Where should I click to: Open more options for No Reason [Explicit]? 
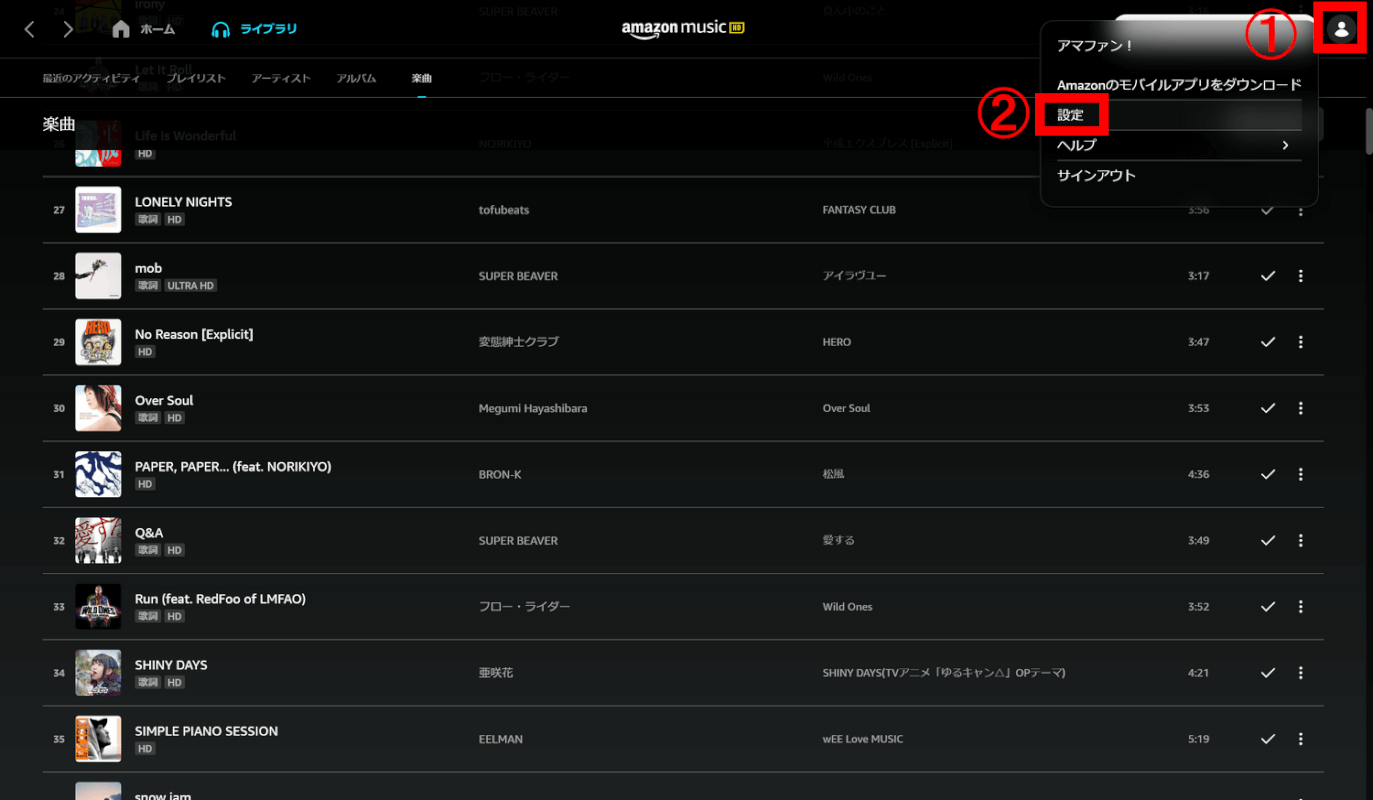pyautogui.click(x=1301, y=342)
